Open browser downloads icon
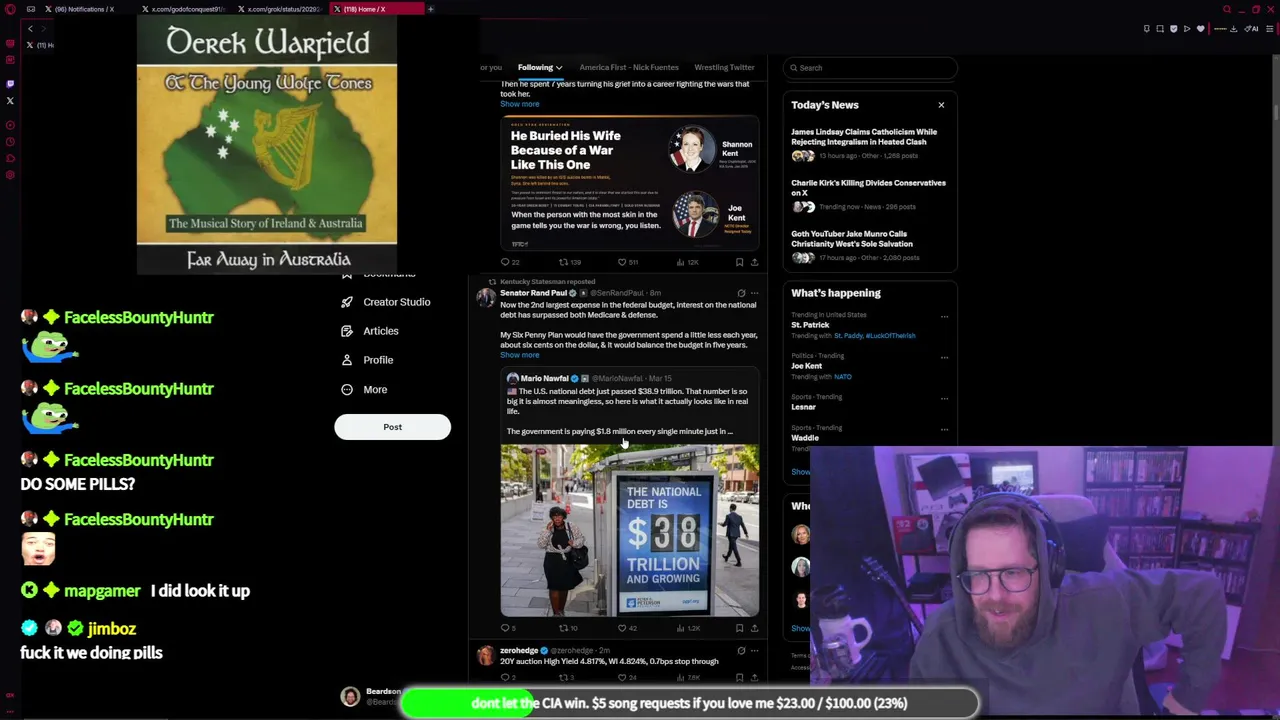This screenshot has width=1280, height=720. point(1233,29)
